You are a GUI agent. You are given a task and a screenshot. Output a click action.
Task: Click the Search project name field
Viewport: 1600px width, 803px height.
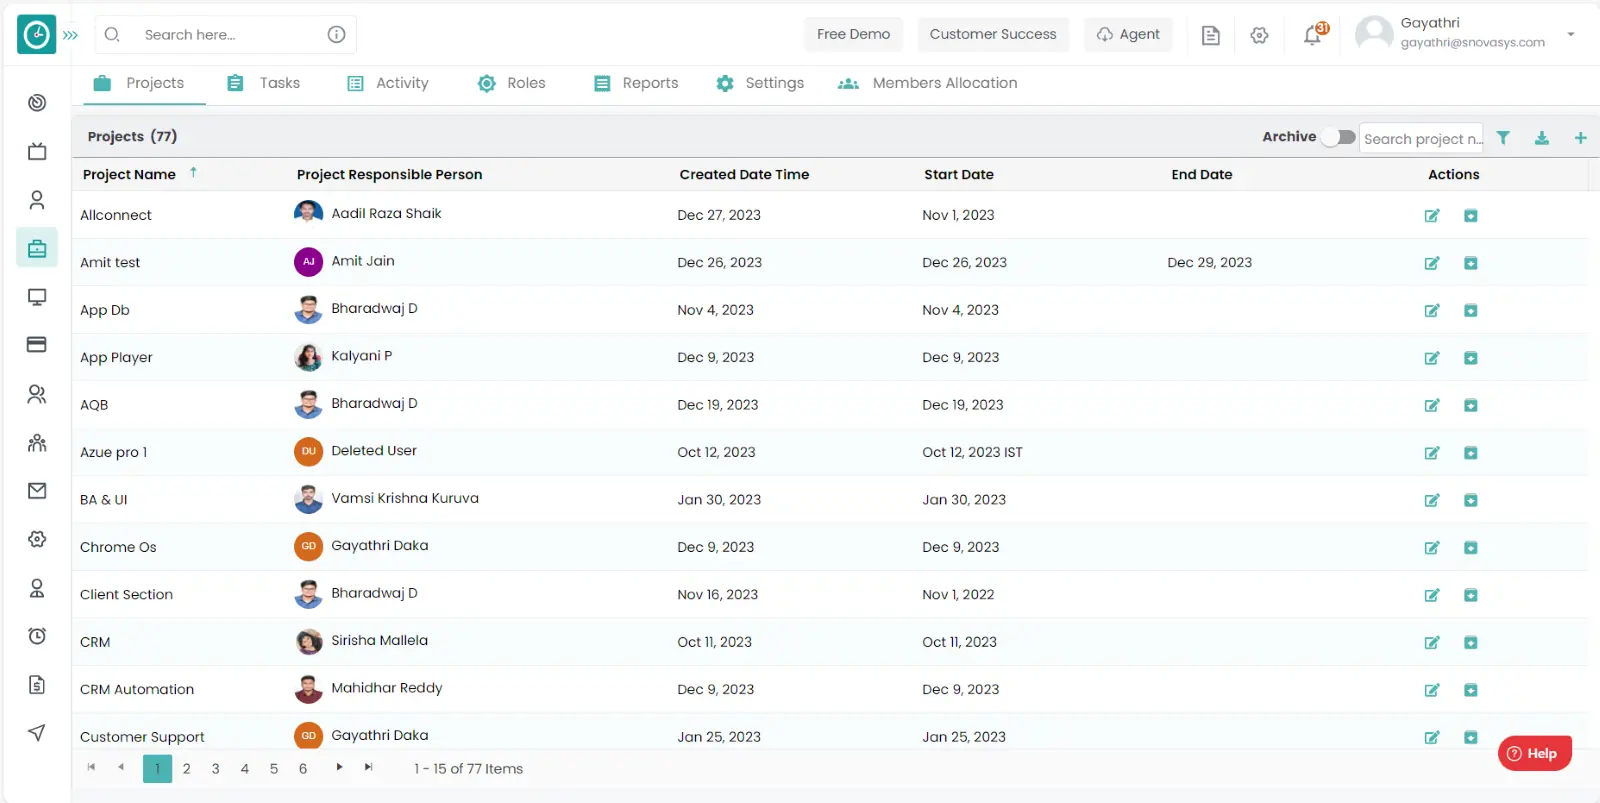1422,139
